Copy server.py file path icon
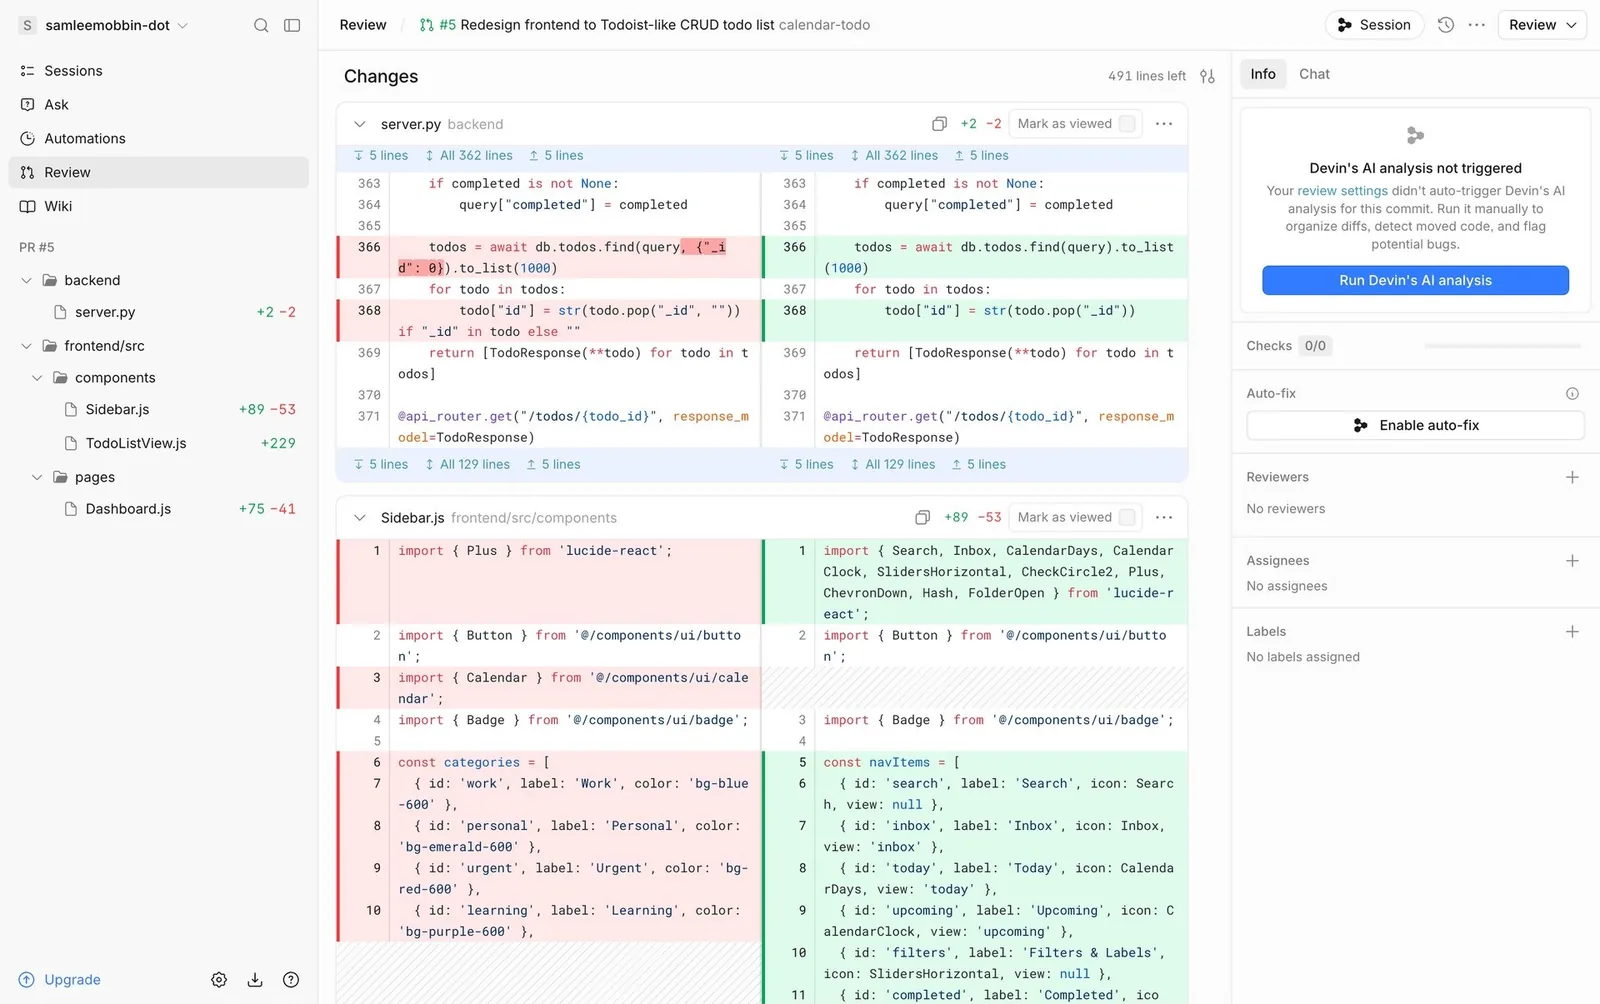 (939, 124)
